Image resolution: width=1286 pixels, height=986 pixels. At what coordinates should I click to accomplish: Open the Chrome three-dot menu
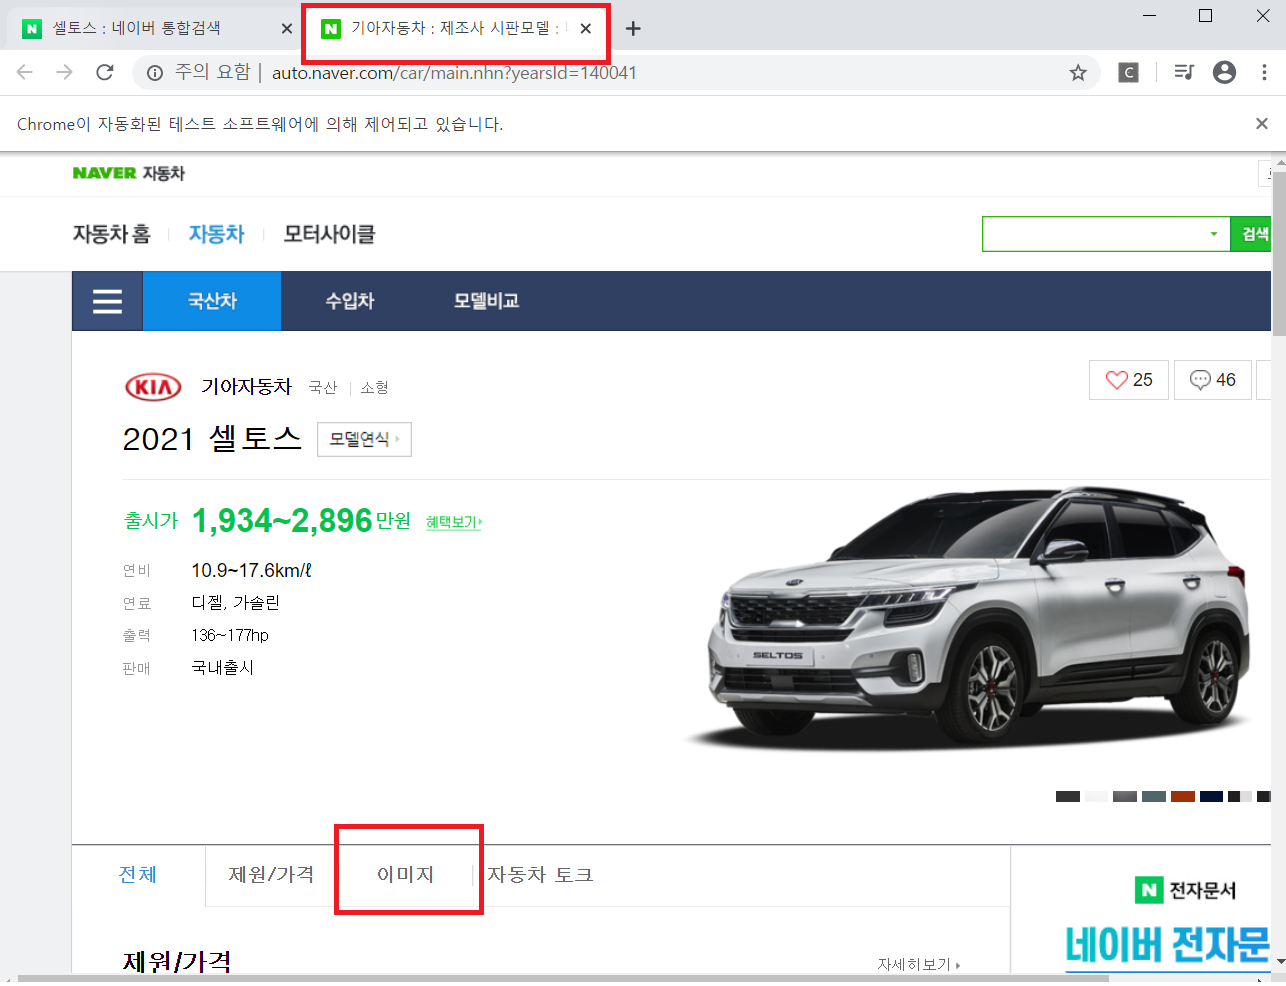click(1264, 72)
